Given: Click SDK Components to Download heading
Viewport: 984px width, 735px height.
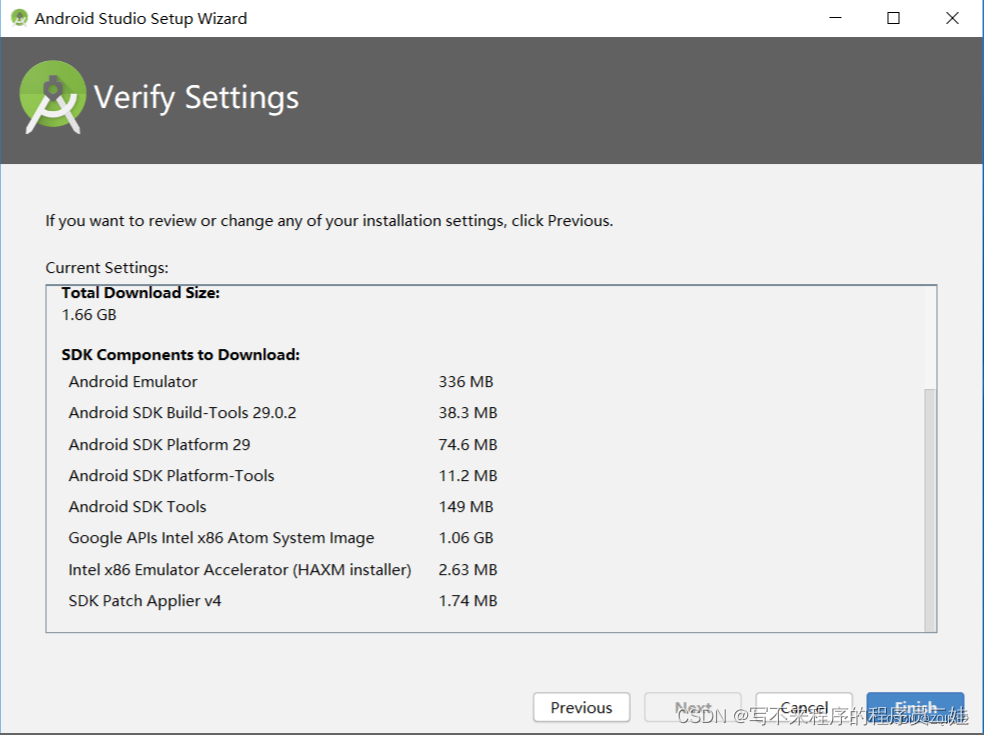Looking at the screenshot, I should (x=181, y=355).
